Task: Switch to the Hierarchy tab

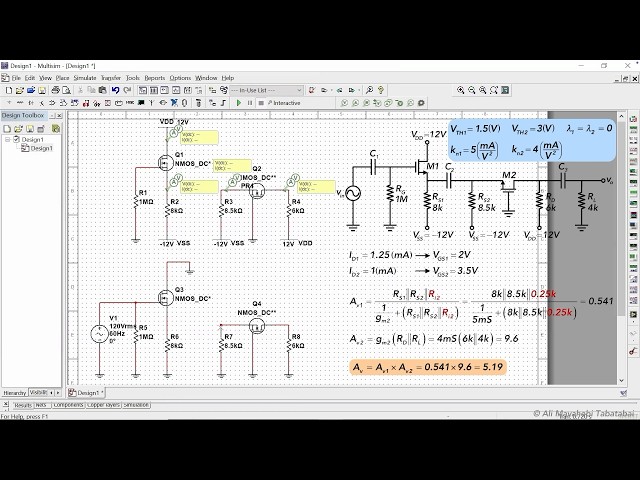Action: (x=14, y=393)
